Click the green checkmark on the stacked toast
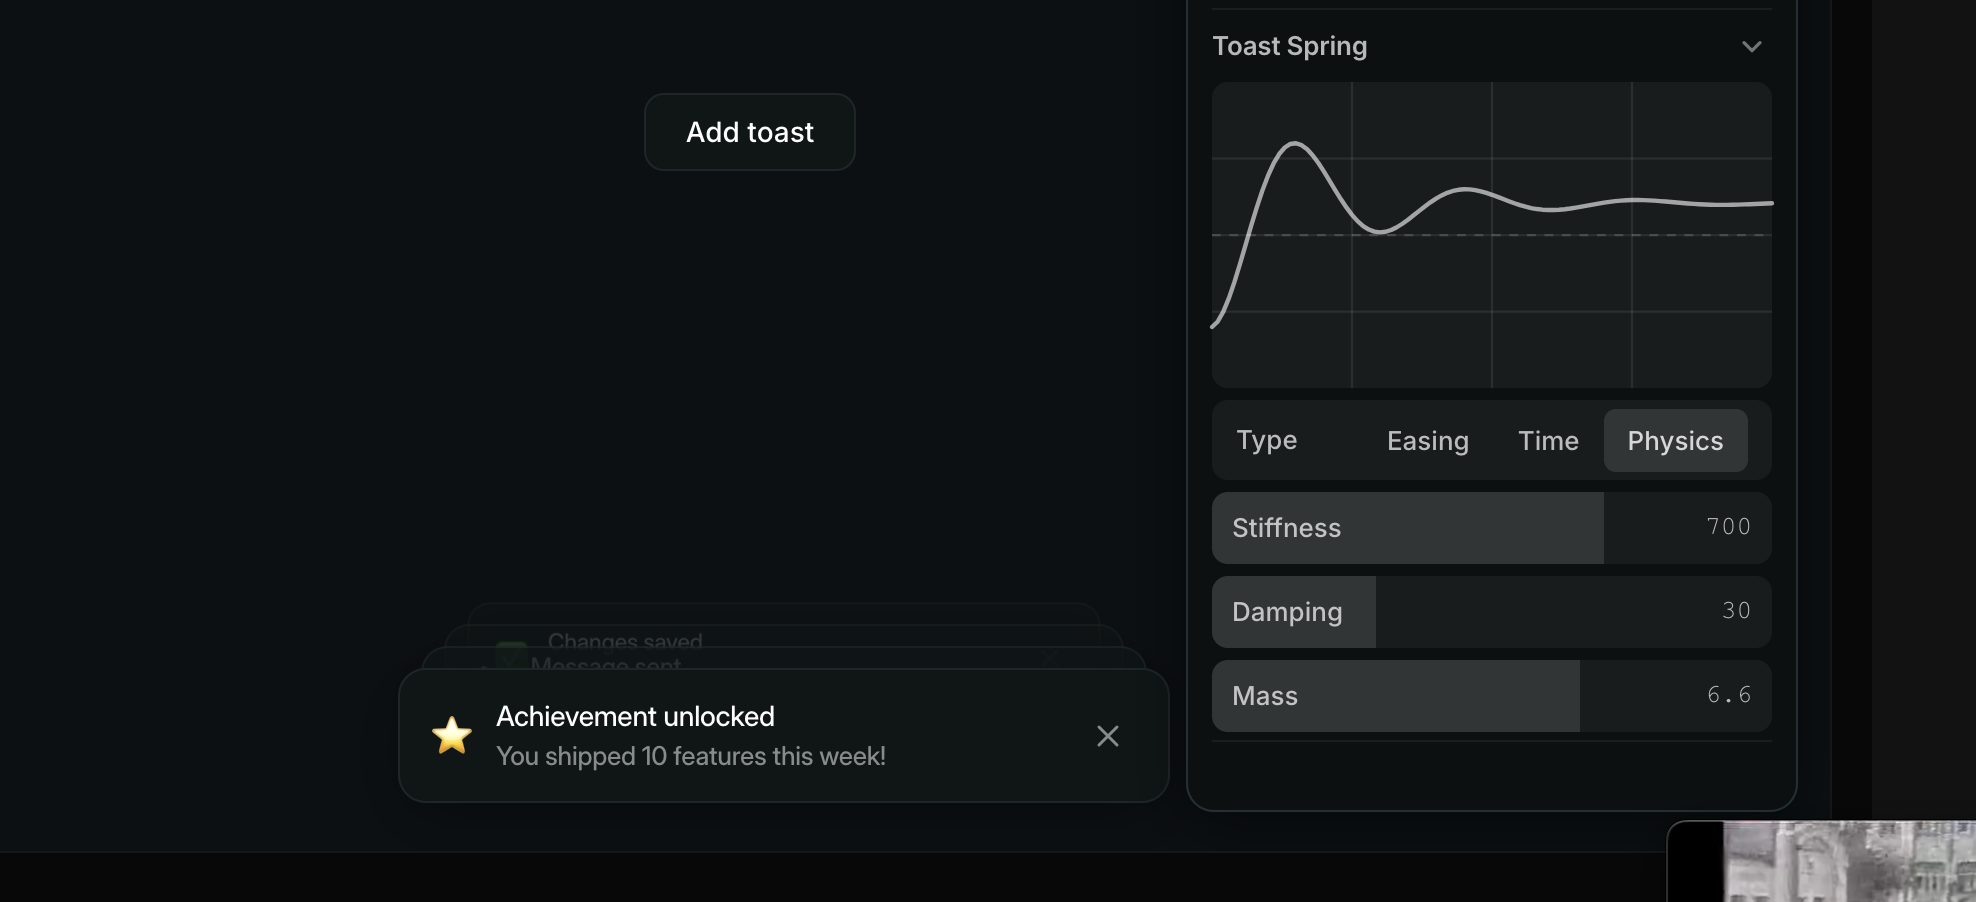1976x902 pixels. pyautogui.click(x=511, y=656)
